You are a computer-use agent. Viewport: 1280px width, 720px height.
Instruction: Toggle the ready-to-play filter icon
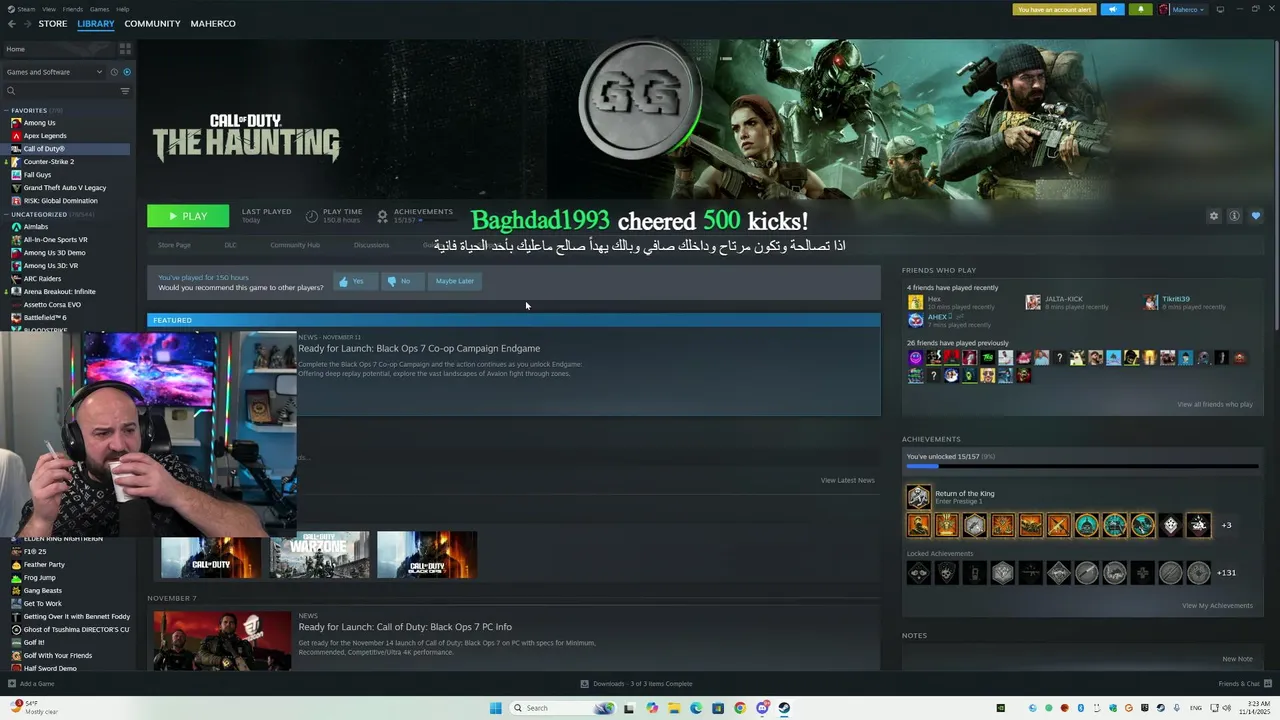126,72
